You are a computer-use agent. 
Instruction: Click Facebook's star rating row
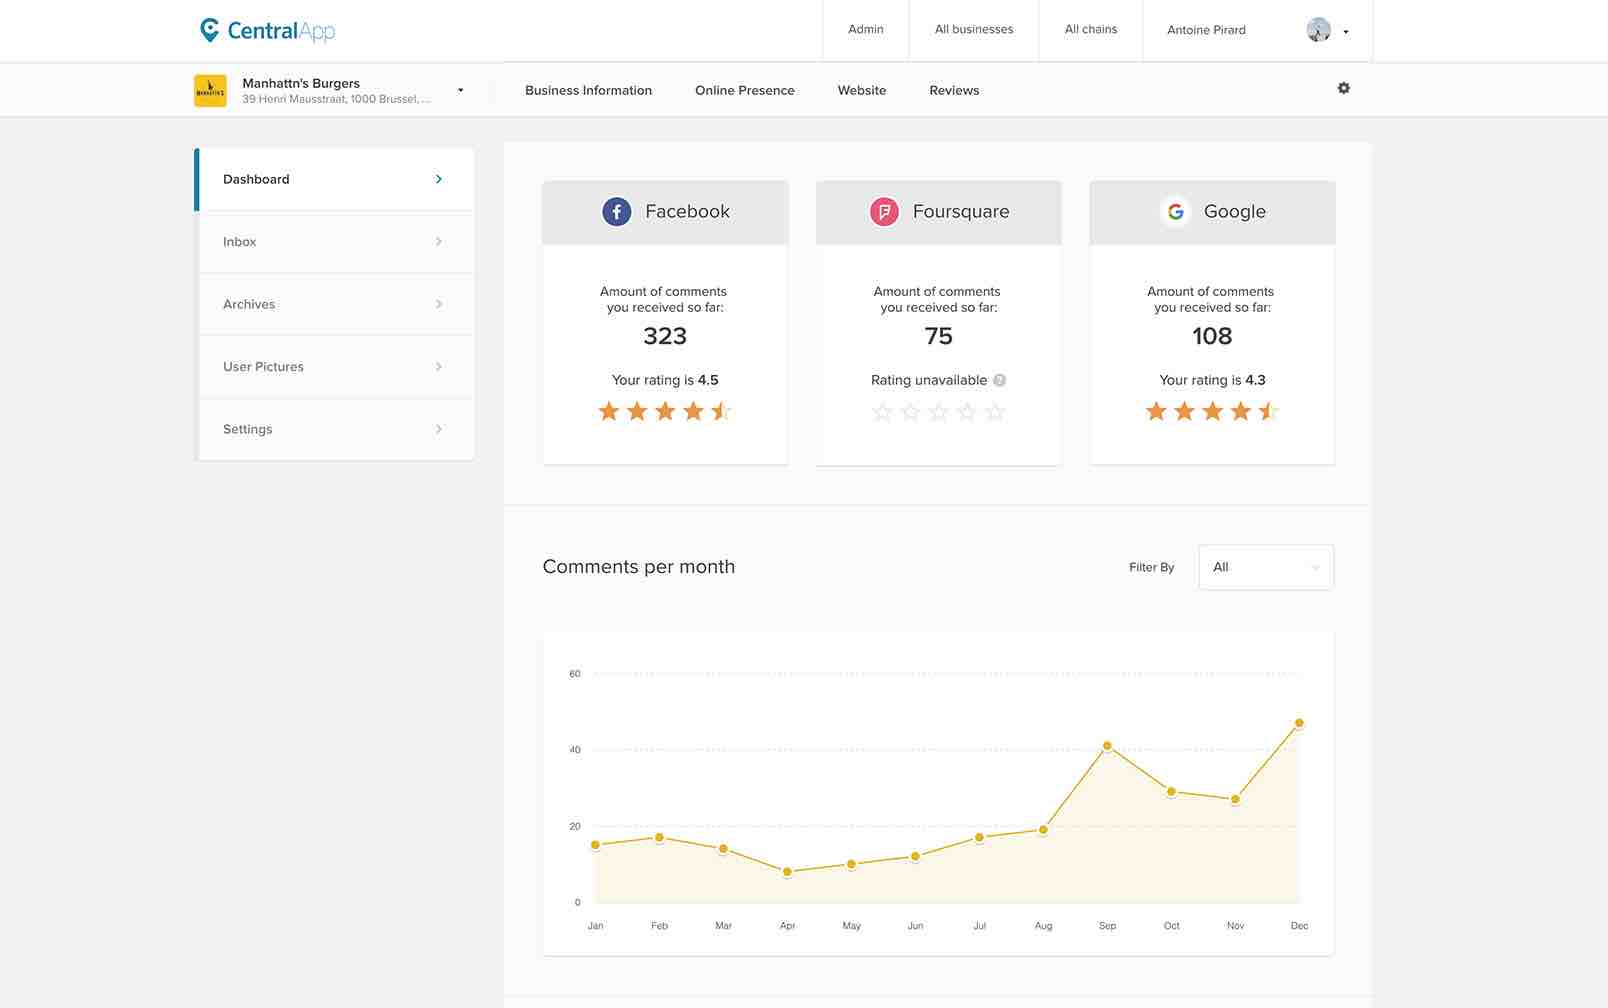pos(665,411)
